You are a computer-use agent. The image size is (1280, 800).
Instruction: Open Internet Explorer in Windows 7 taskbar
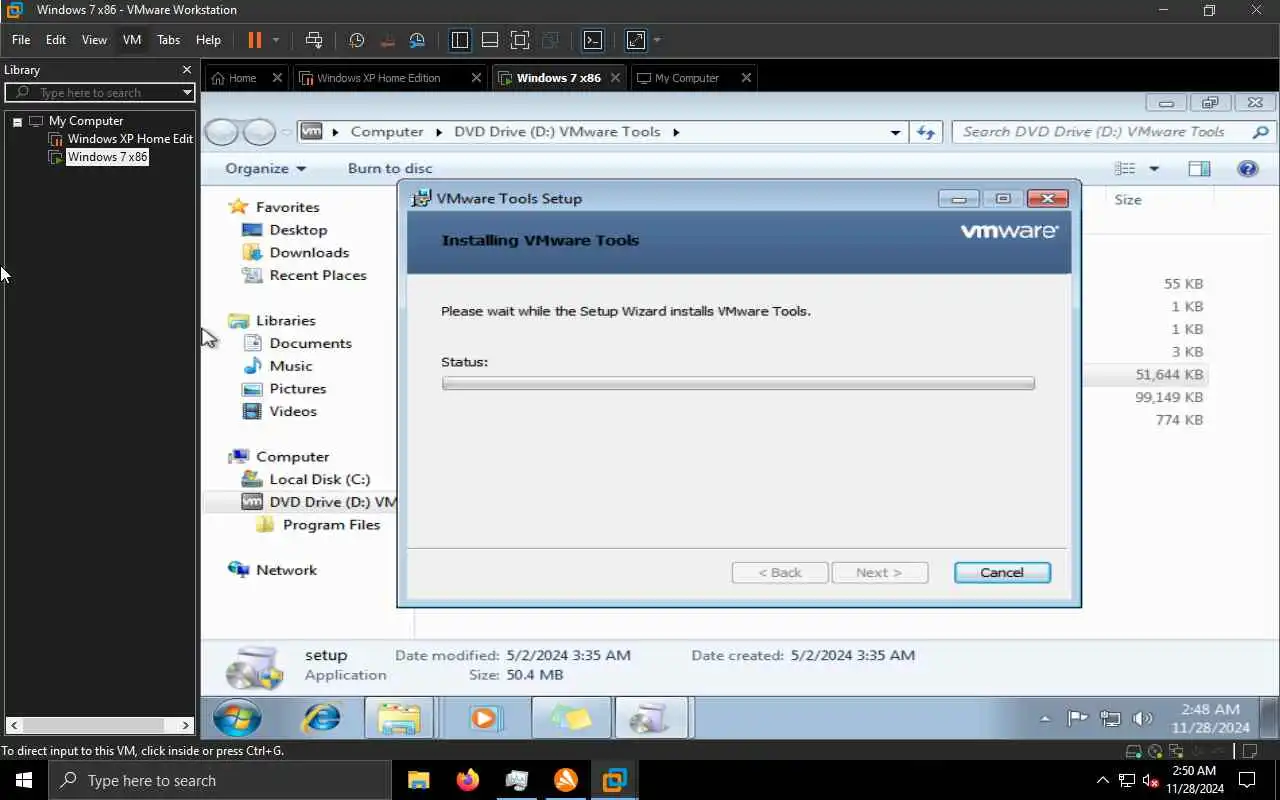tap(322, 718)
